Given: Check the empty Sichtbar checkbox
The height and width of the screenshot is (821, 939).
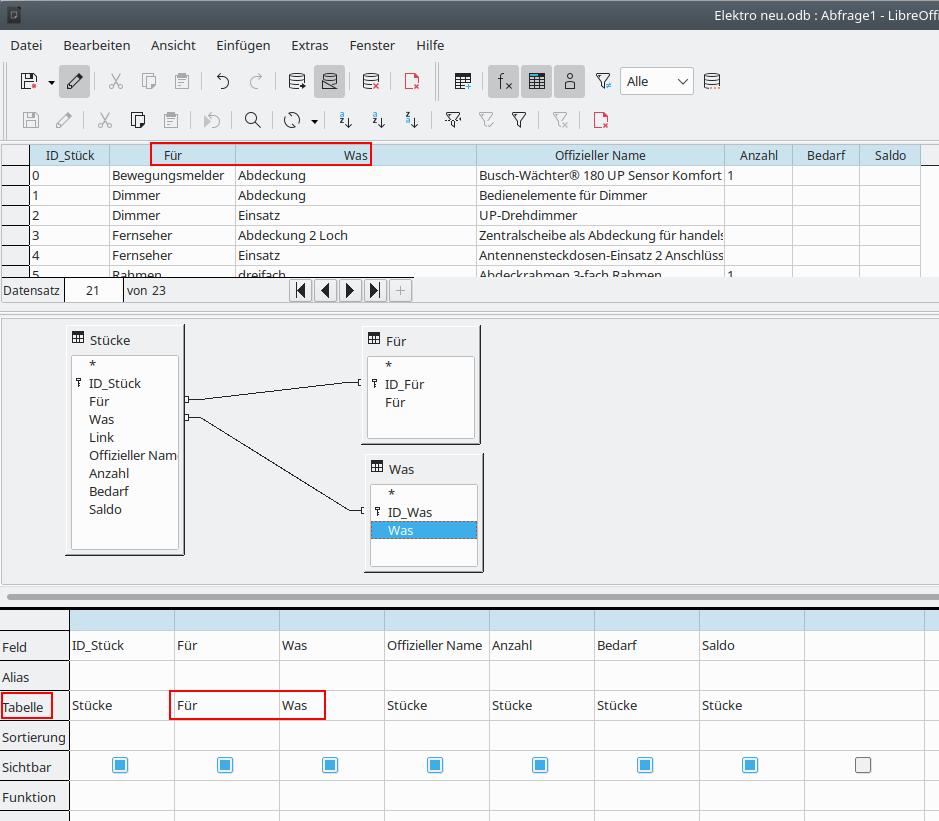Looking at the screenshot, I should [x=863, y=765].
